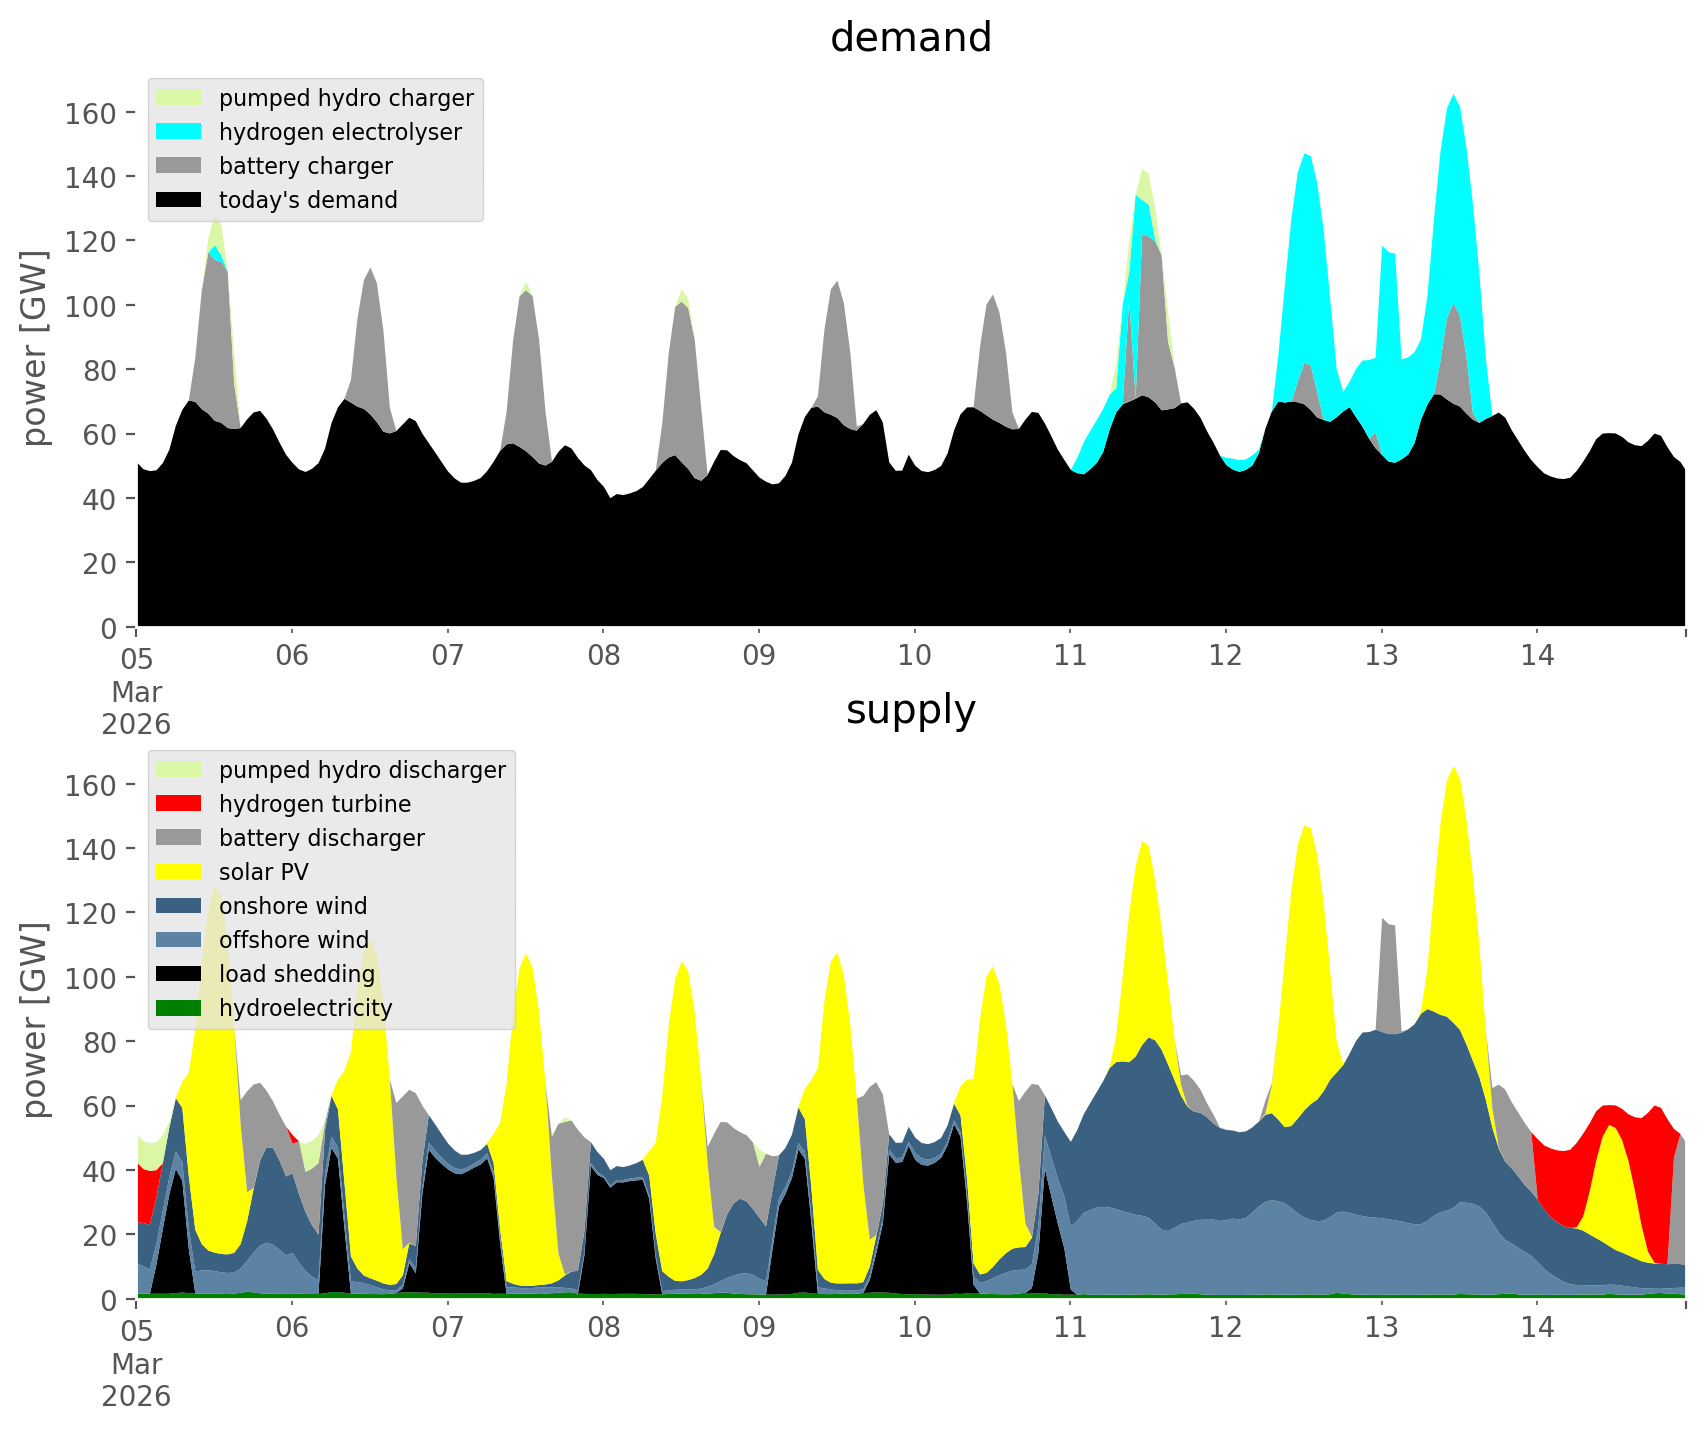The height and width of the screenshot is (1431, 1706).
Task: Select the "battery discharger" legend label
Action: coord(321,838)
